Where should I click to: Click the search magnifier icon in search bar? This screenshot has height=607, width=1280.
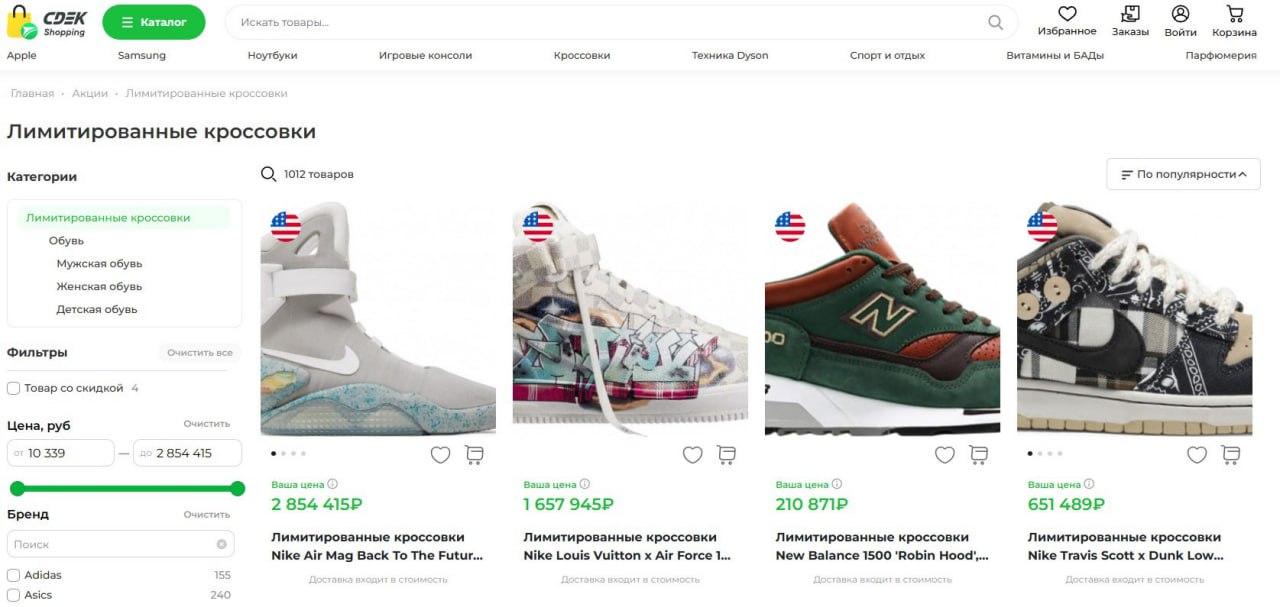tap(995, 22)
